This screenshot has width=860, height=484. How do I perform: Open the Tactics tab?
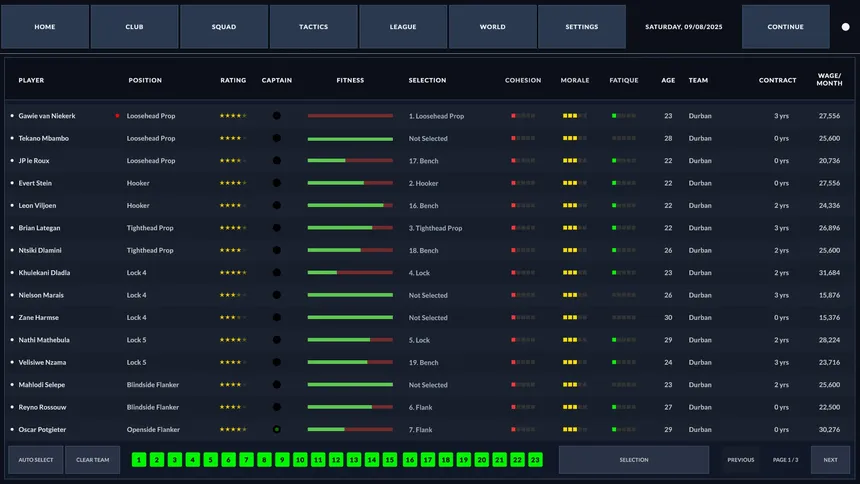coord(314,27)
